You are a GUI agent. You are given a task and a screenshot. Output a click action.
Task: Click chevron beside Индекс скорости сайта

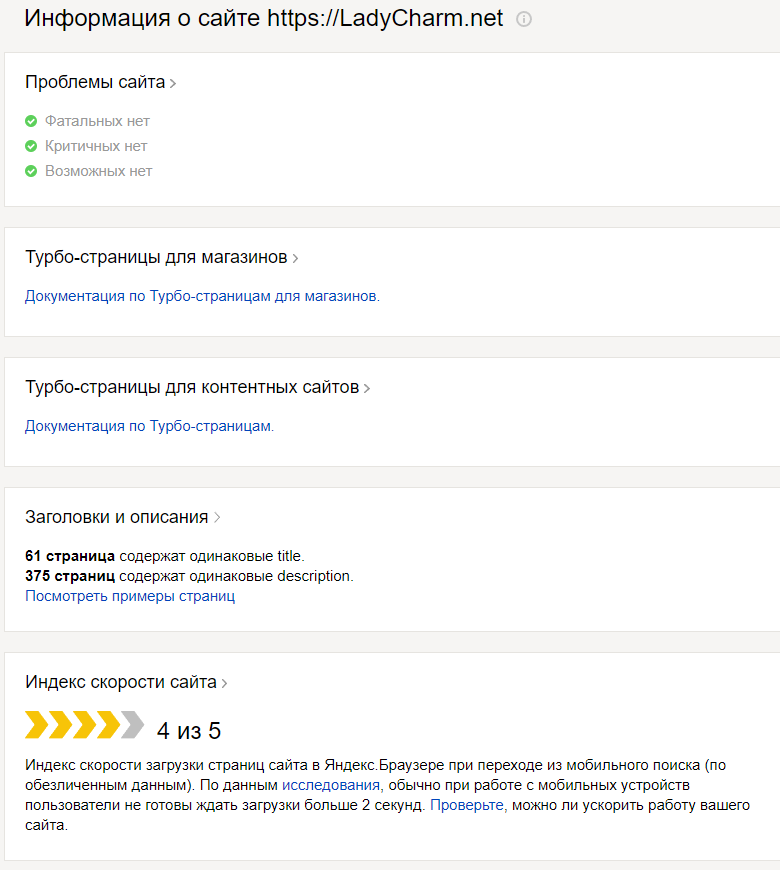pyautogui.click(x=225, y=684)
